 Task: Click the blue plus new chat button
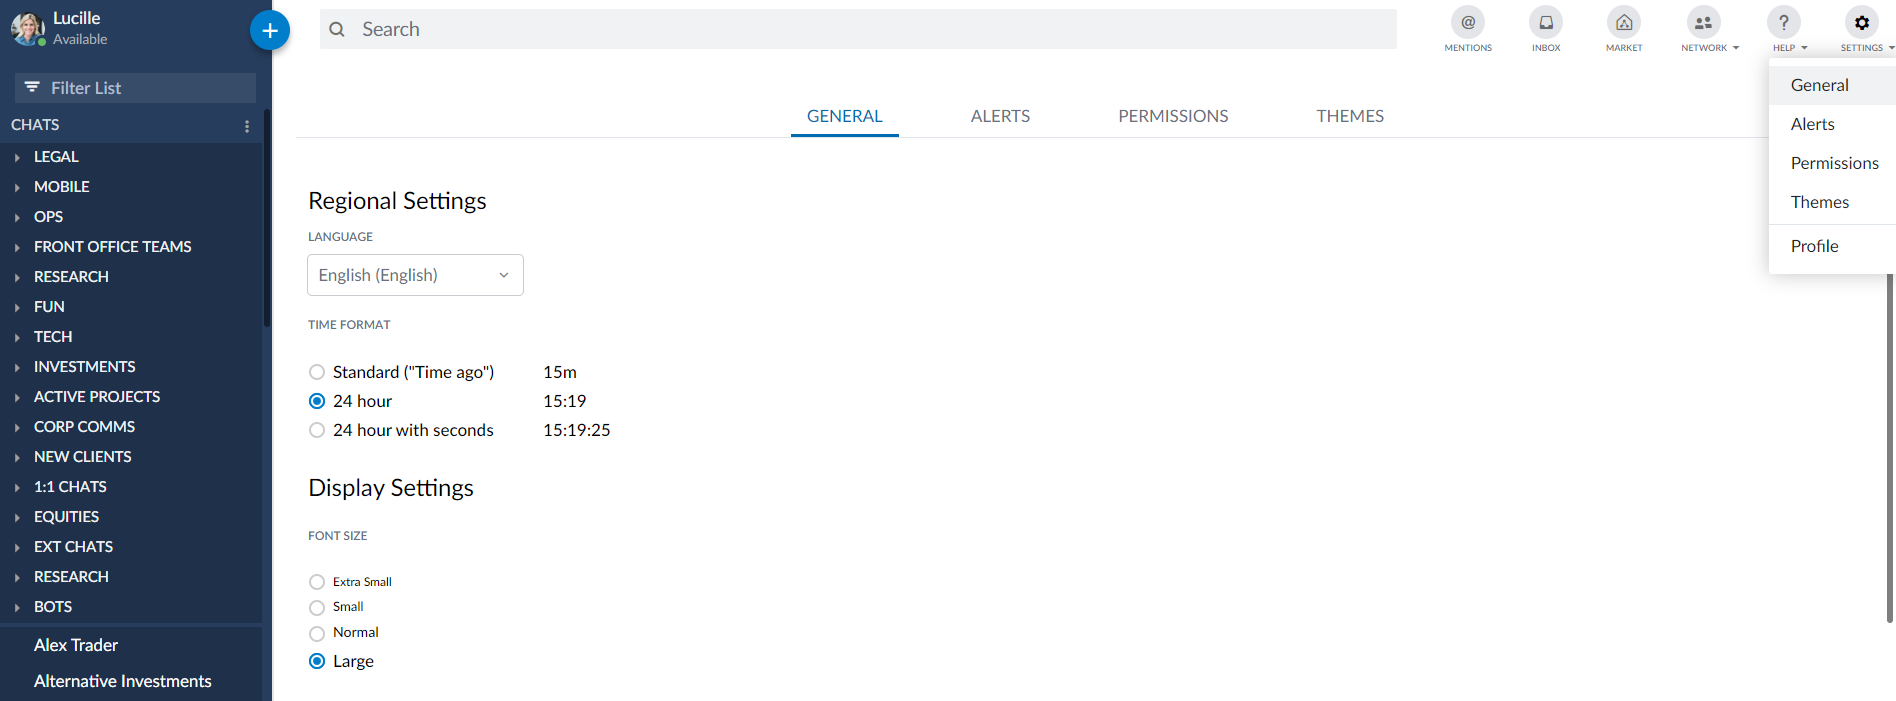(269, 31)
